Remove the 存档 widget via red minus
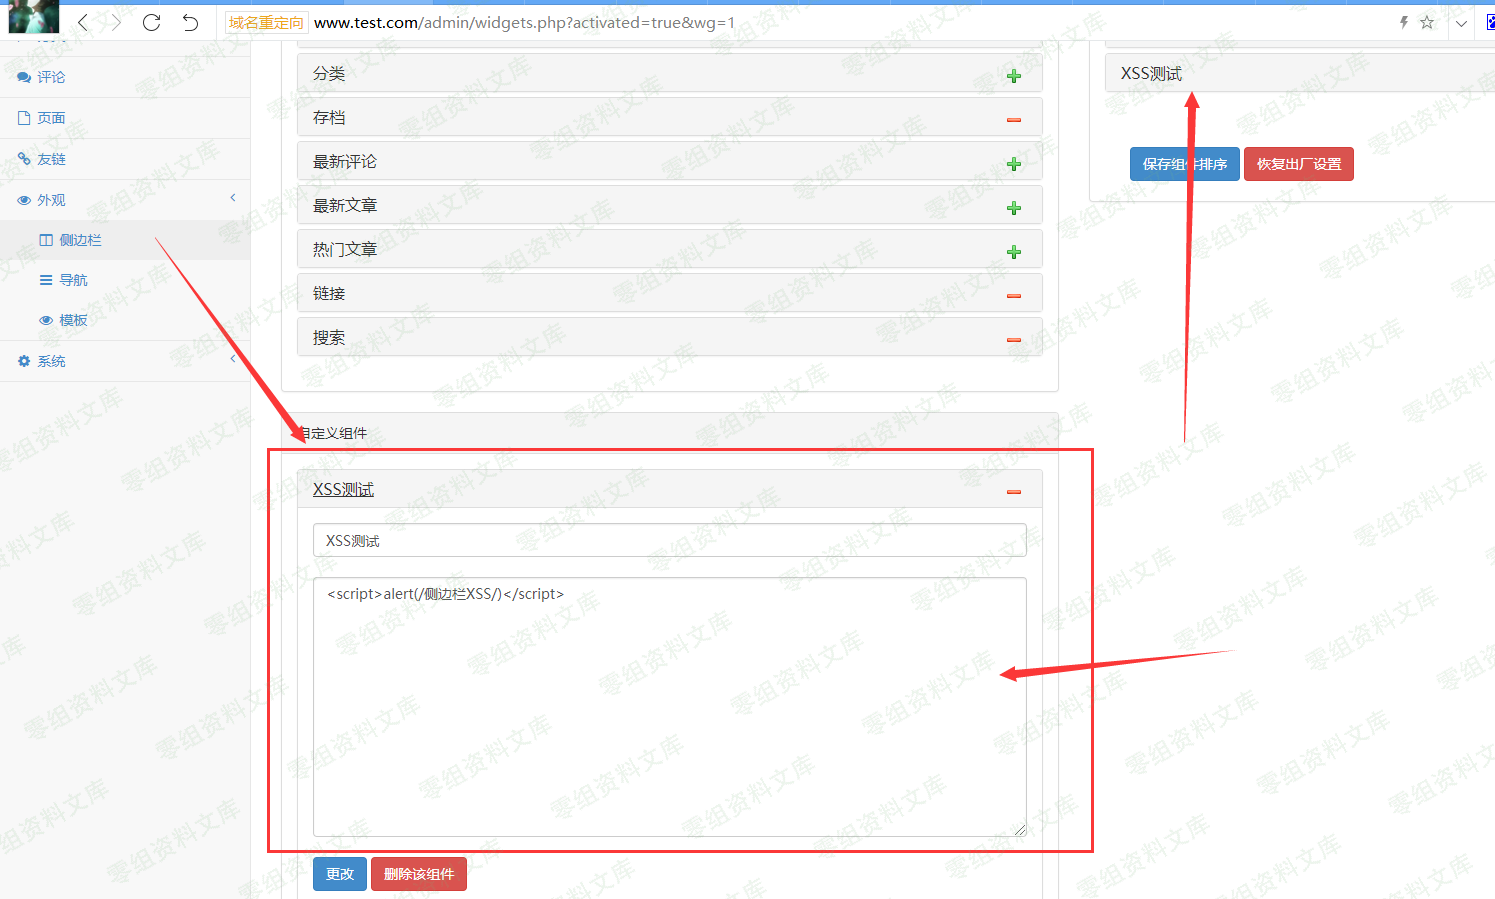Image resolution: width=1495 pixels, height=899 pixels. (1014, 118)
